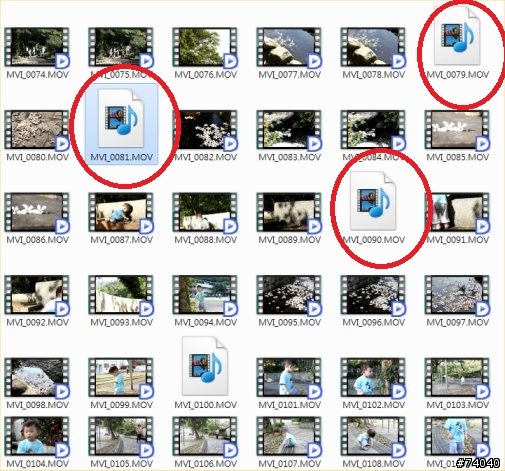Click the MVI_0108.MOV file name label
The width and height of the screenshot is (505, 471).
(x=373, y=464)
